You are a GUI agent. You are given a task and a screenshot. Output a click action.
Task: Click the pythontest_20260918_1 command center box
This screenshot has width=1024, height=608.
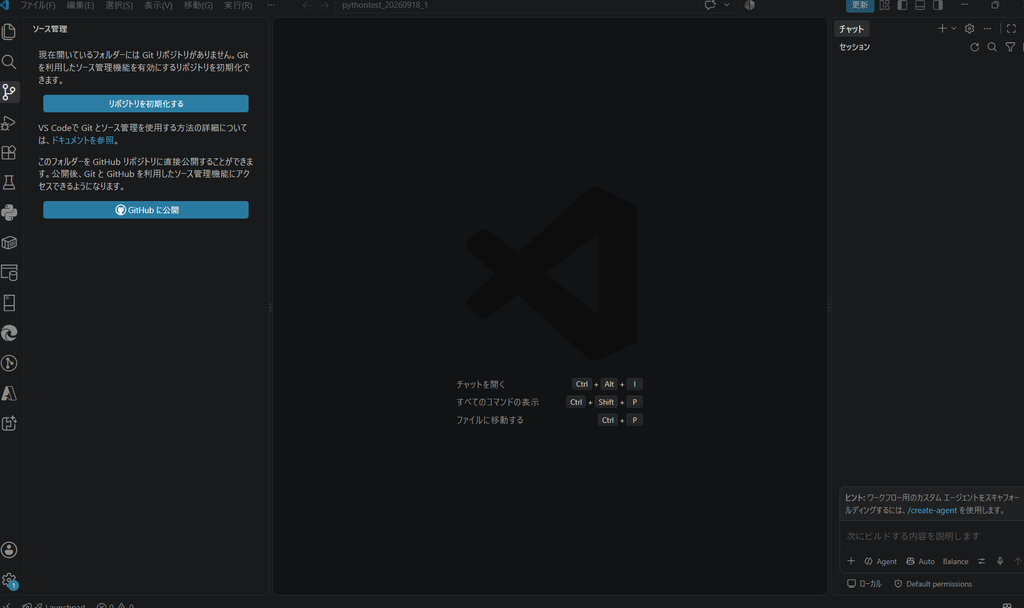coord(517,5)
